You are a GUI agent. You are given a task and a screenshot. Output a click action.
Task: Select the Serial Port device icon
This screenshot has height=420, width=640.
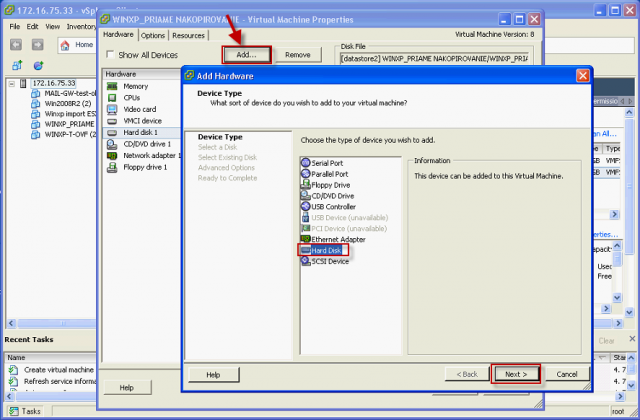pos(305,163)
